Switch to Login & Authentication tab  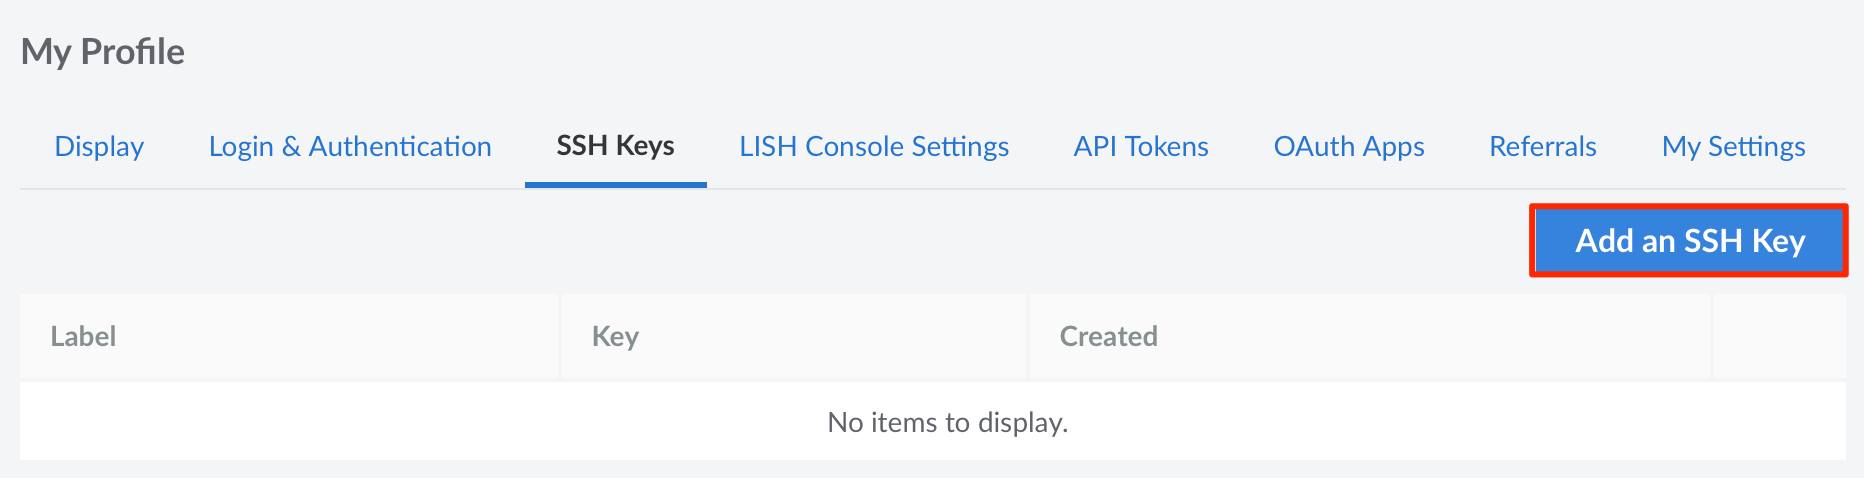tap(350, 147)
